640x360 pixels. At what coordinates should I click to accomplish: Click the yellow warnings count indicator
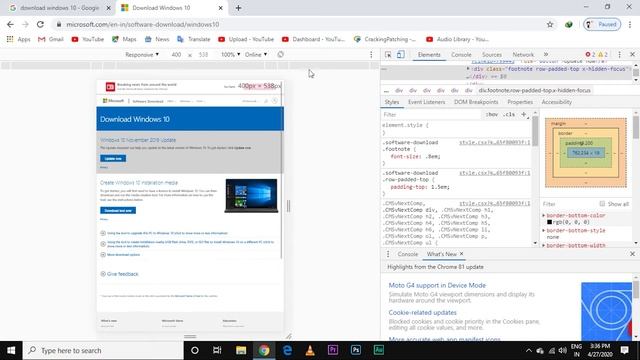coord(603,54)
